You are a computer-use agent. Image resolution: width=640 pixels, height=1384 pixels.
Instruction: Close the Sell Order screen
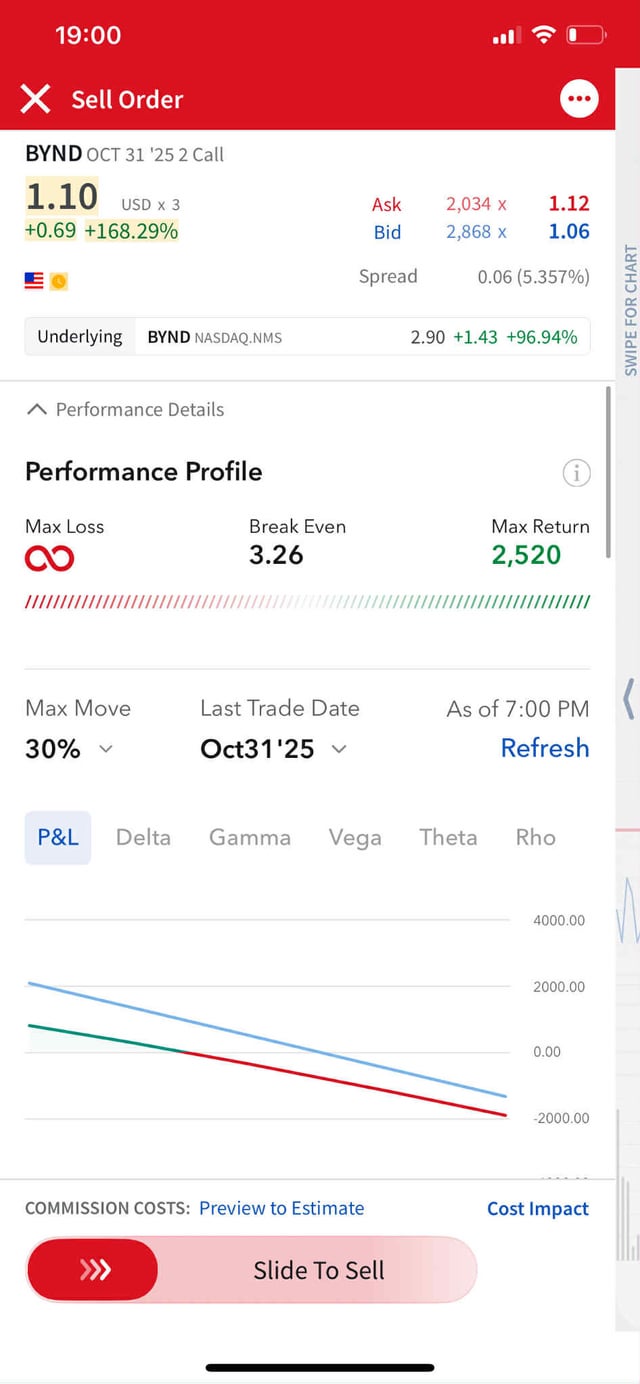point(35,99)
